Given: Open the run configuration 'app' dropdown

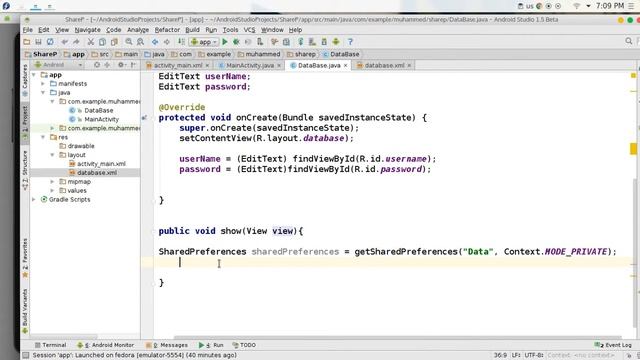Looking at the screenshot, I should 204,42.
